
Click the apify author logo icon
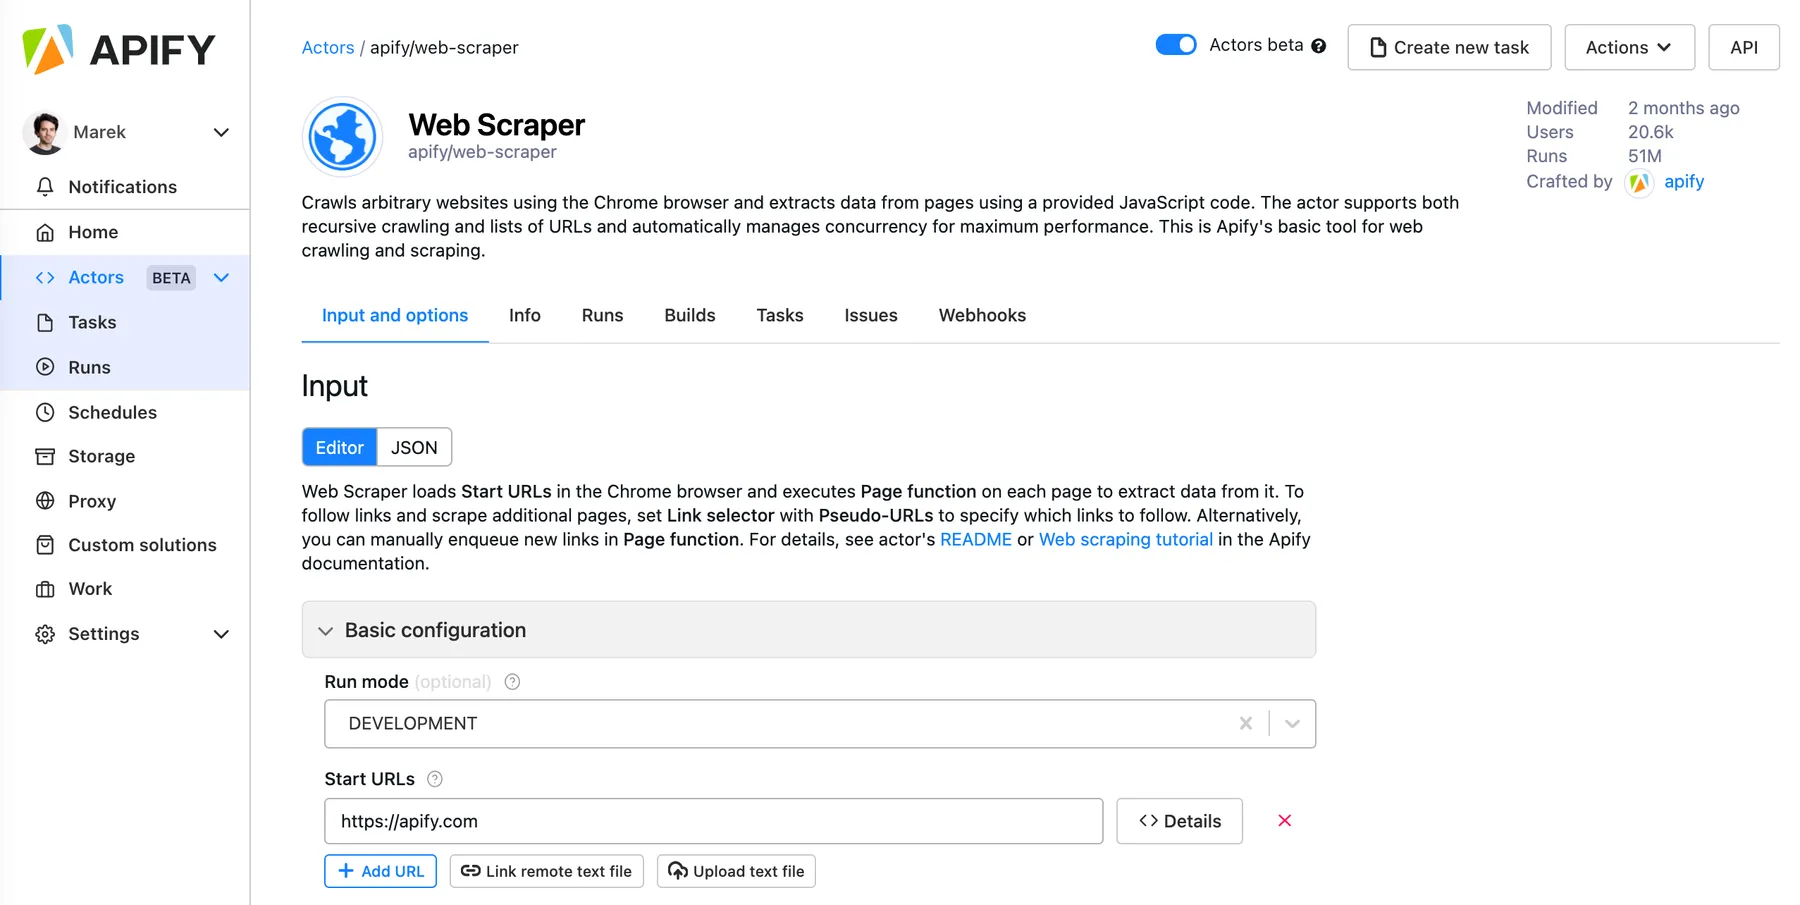(x=1638, y=183)
